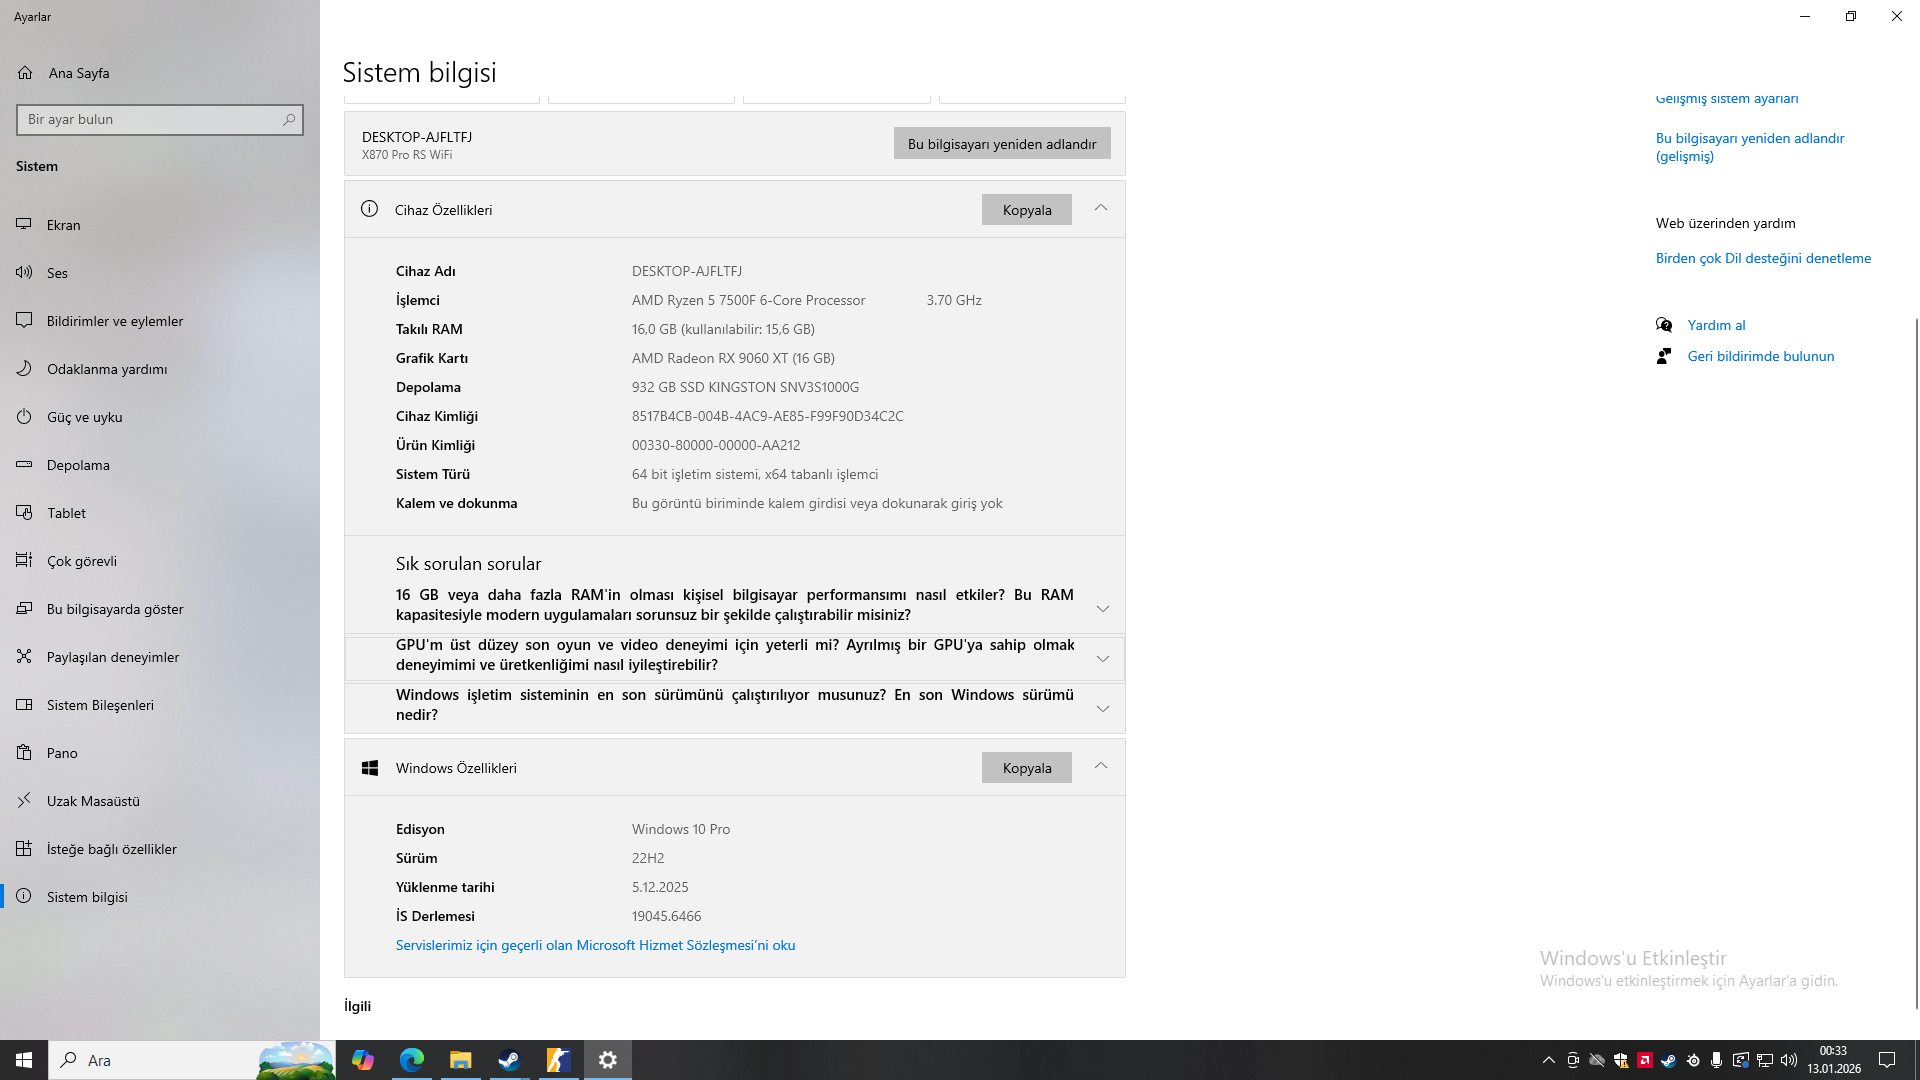The height and width of the screenshot is (1080, 1920).
Task: Open Bildirimler ve eylemler settings
Action: [160, 321]
